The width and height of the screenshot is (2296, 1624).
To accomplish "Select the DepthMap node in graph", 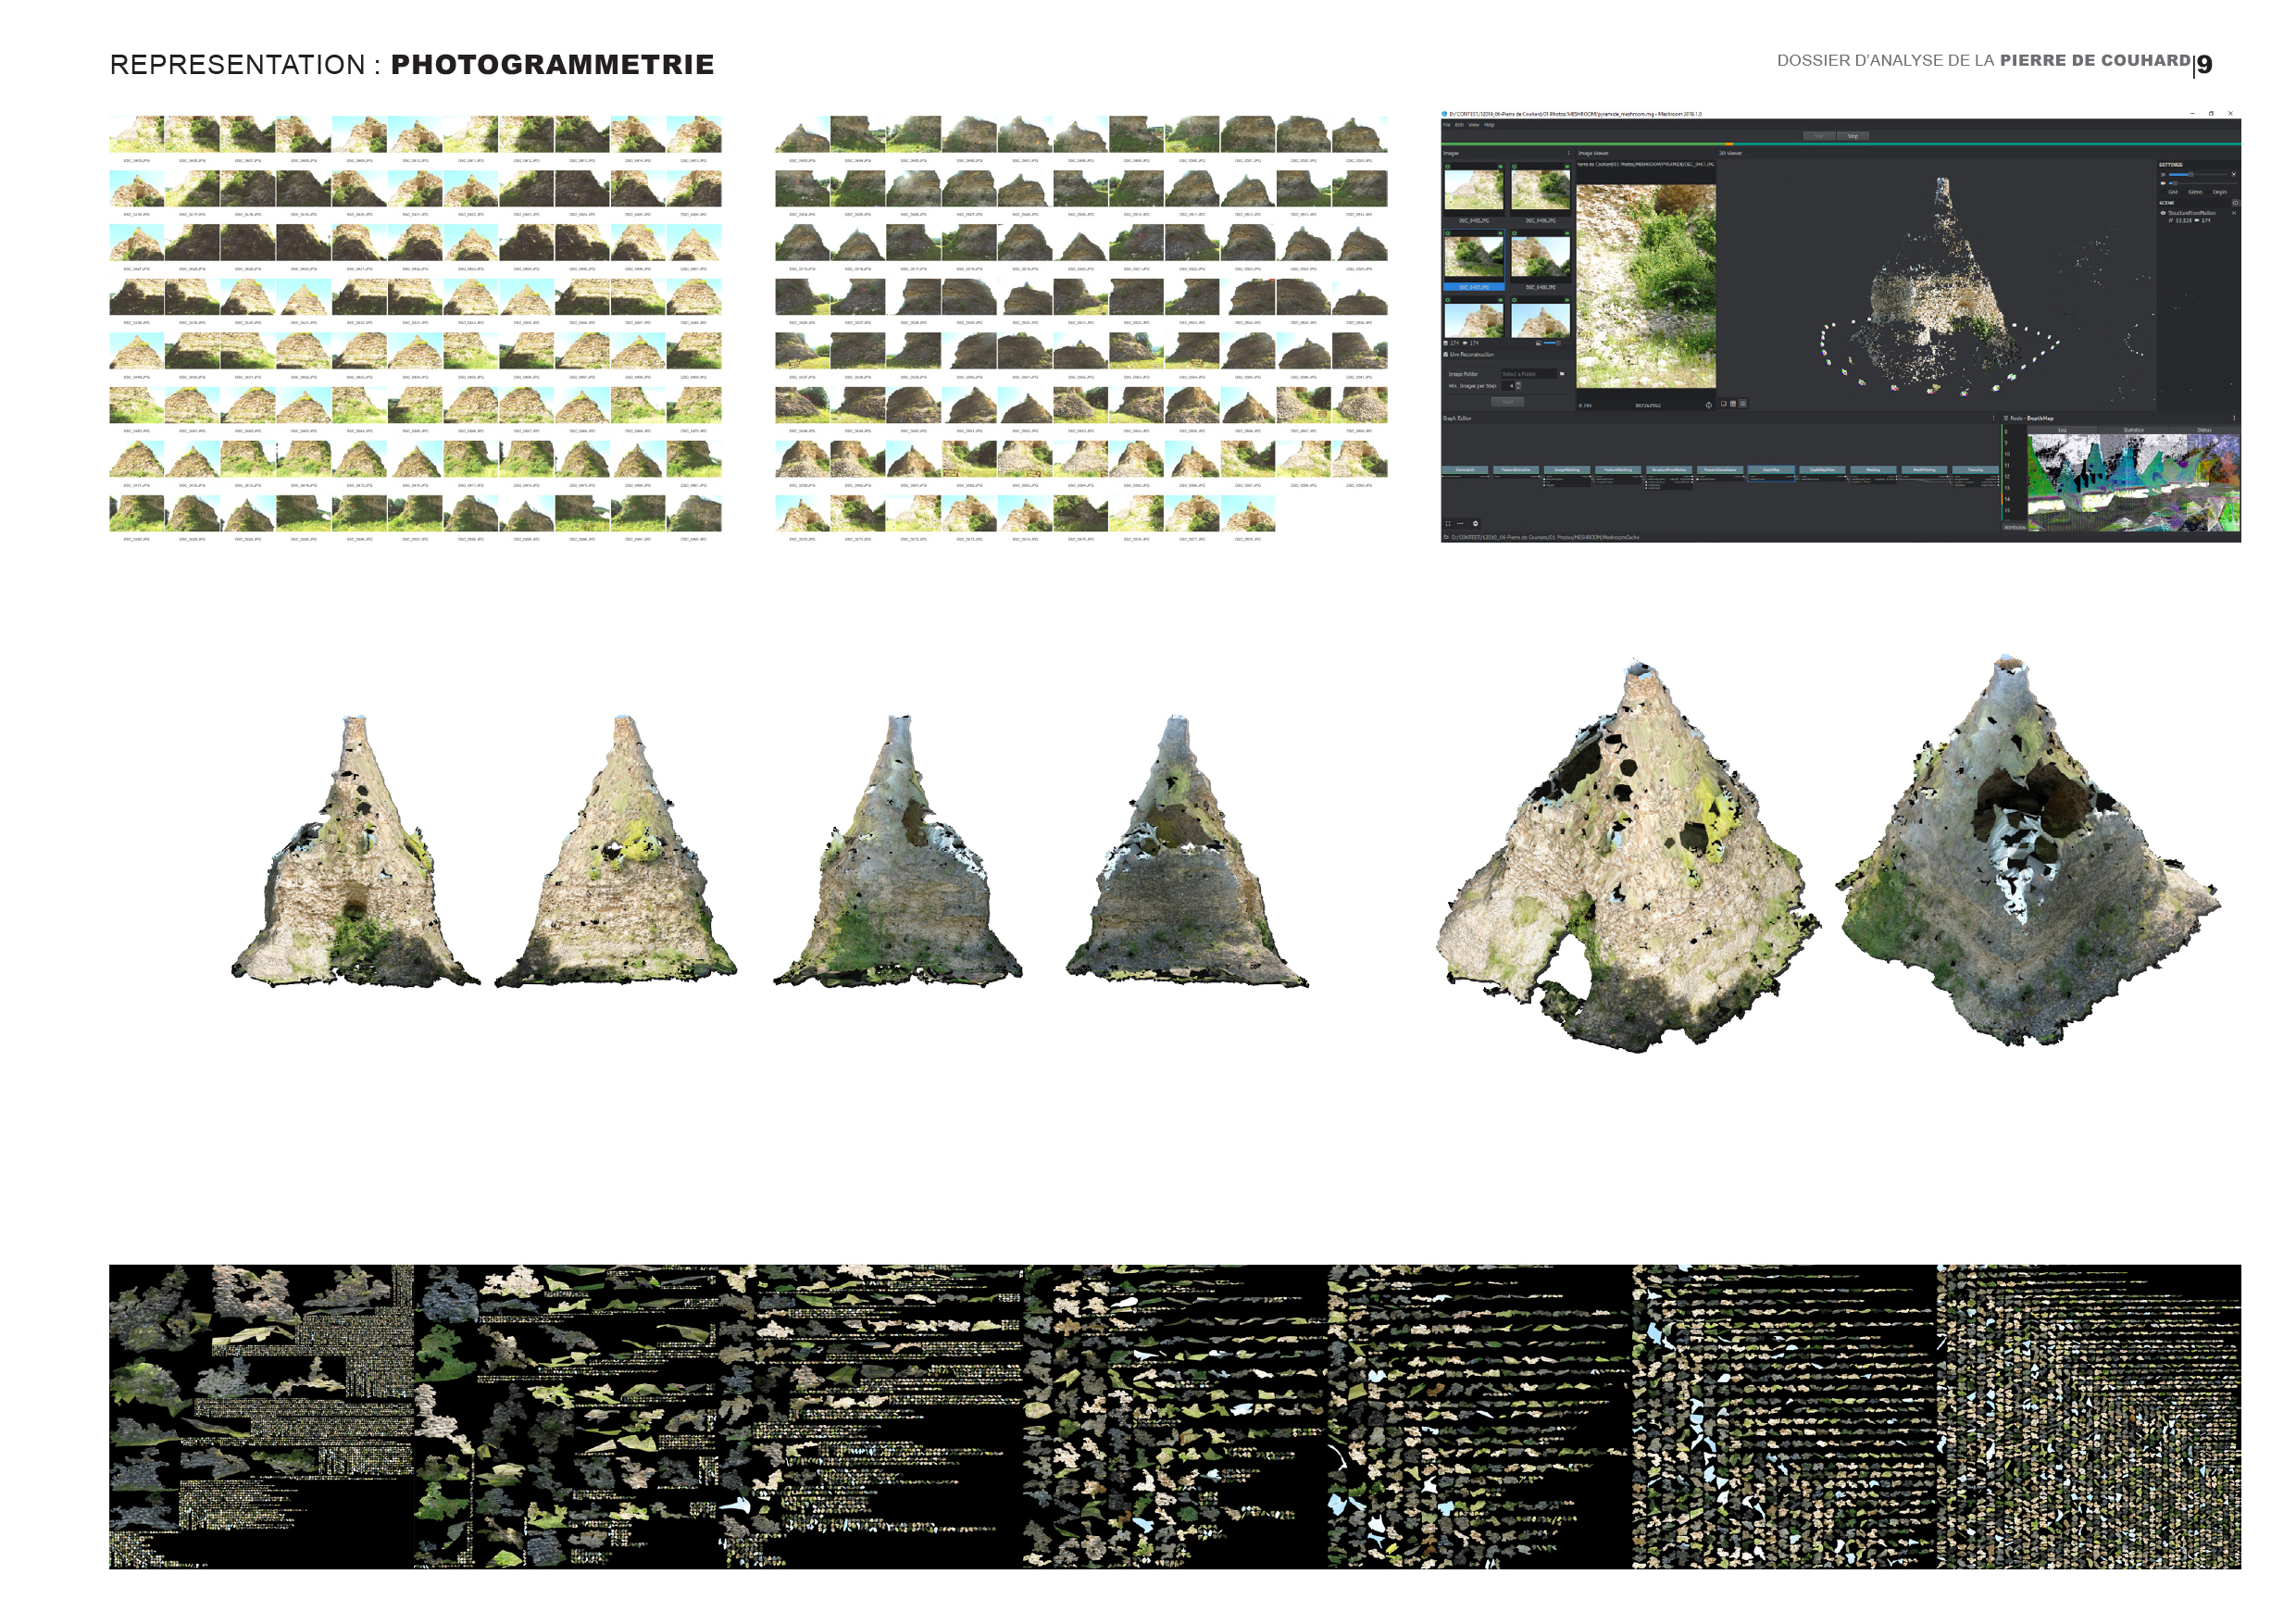I will coord(1771,470).
